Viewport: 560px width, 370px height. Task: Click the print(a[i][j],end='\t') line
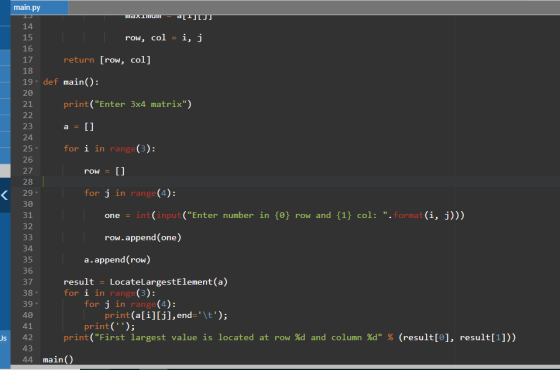(x=166, y=315)
